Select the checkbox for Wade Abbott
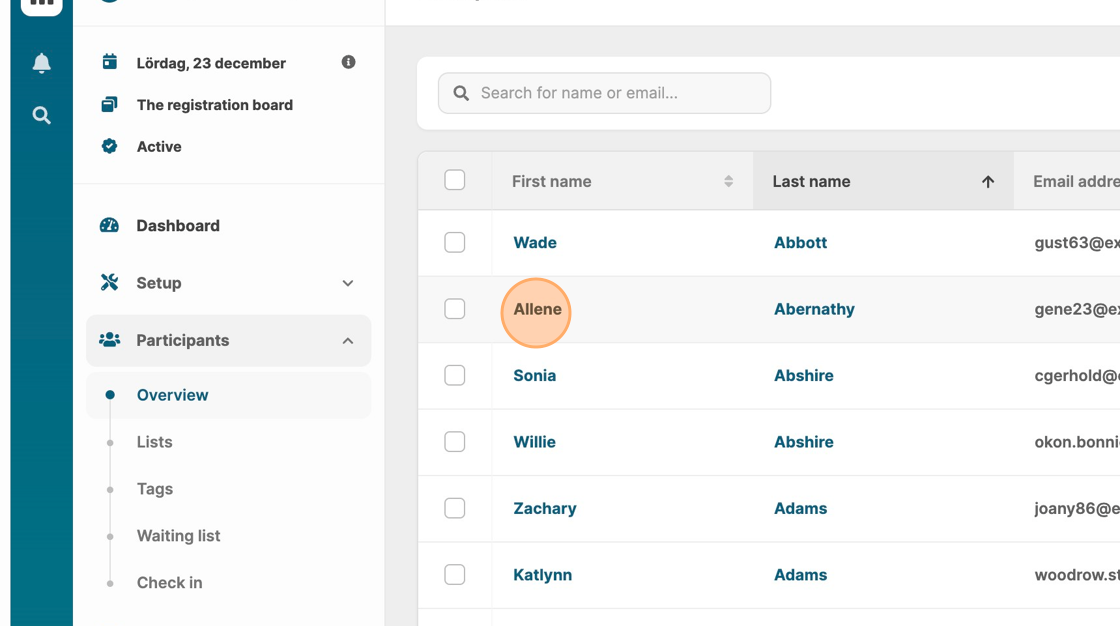This screenshot has width=1120, height=626. click(455, 242)
